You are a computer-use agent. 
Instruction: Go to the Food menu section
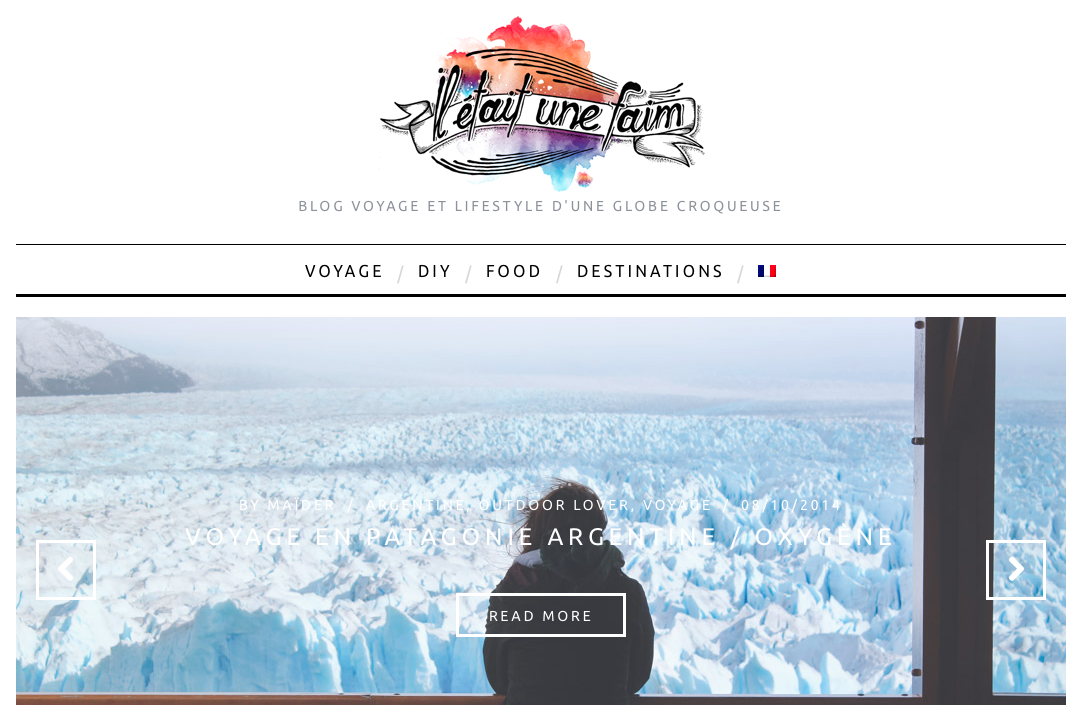coord(513,271)
